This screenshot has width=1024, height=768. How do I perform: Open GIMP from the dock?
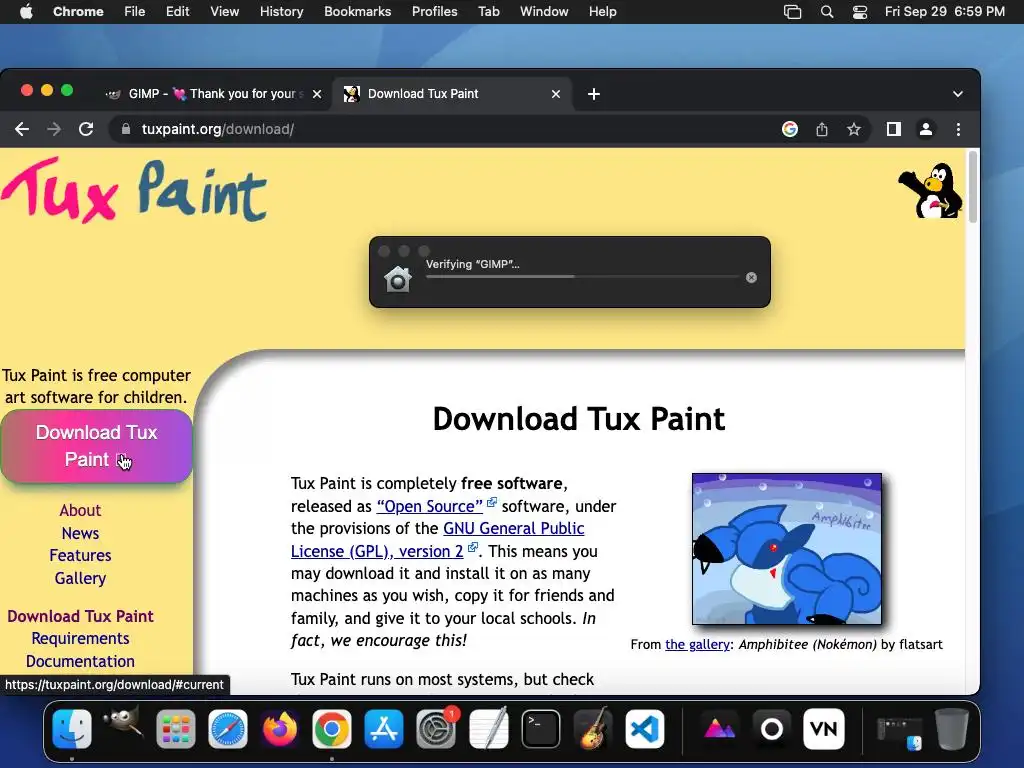click(123, 726)
